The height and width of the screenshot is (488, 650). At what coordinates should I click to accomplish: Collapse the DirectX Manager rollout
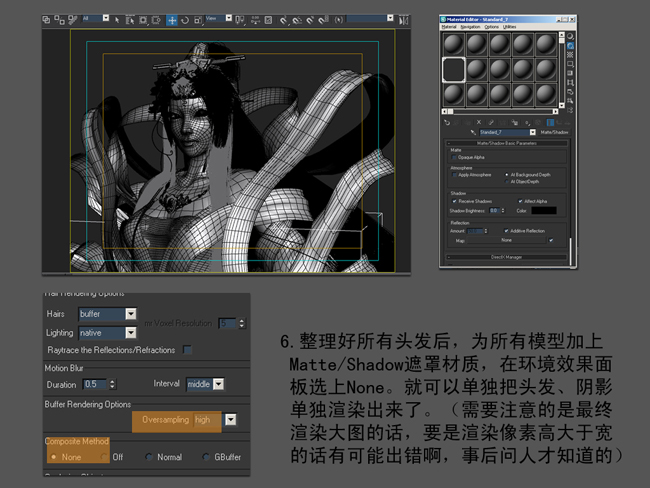point(507,257)
